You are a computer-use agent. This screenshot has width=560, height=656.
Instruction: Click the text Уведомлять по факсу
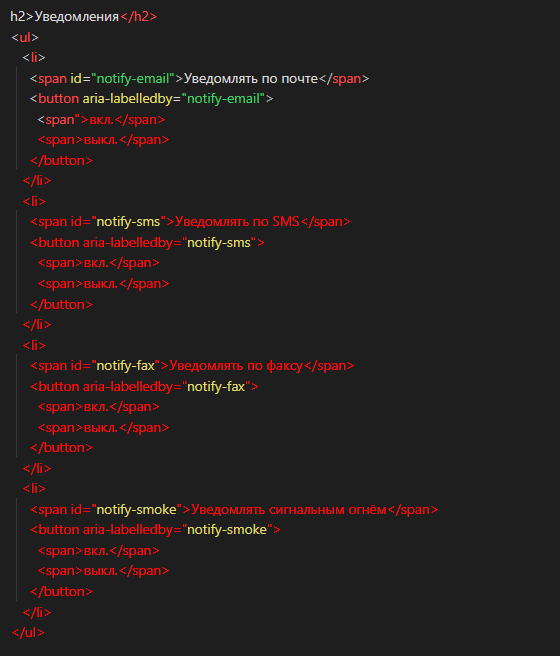point(235,366)
